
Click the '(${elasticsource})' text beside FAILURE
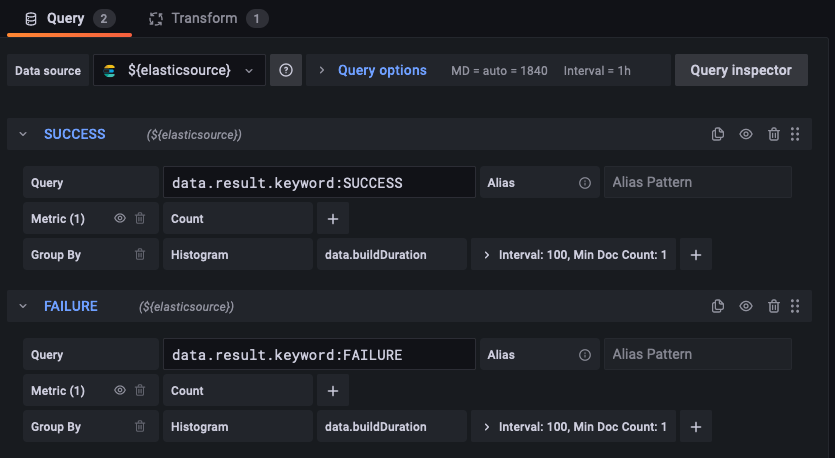(x=186, y=307)
